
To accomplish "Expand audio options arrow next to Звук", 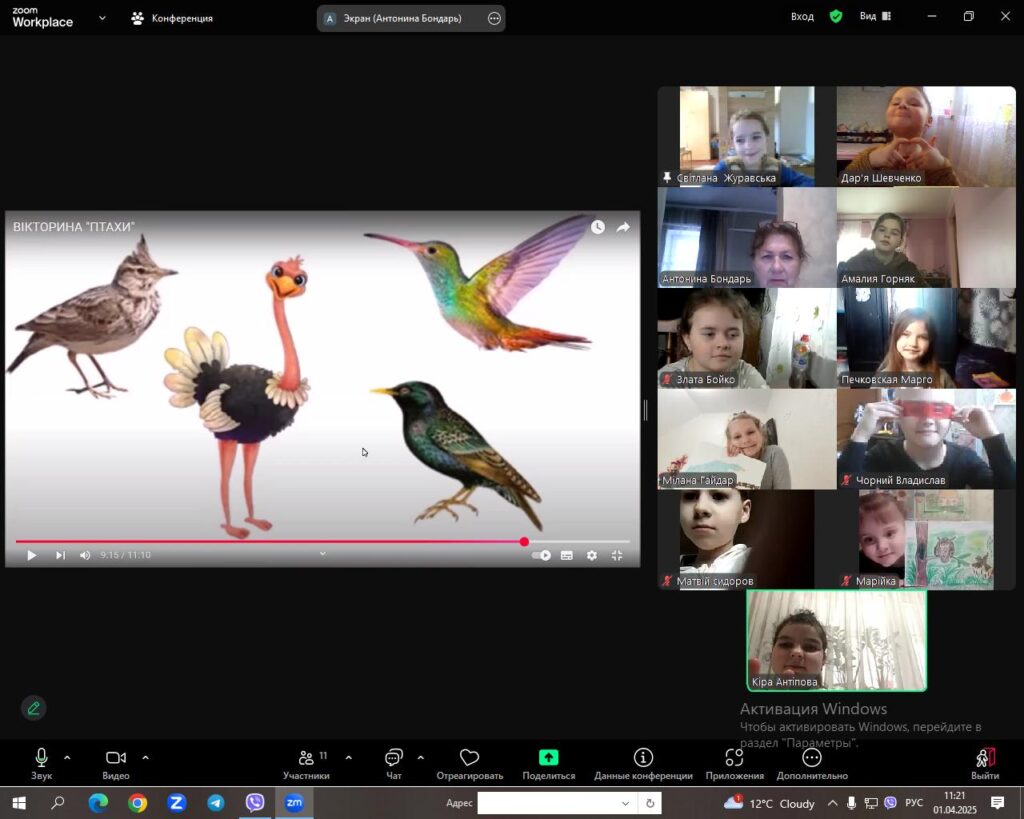I will pyautogui.click(x=67, y=758).
